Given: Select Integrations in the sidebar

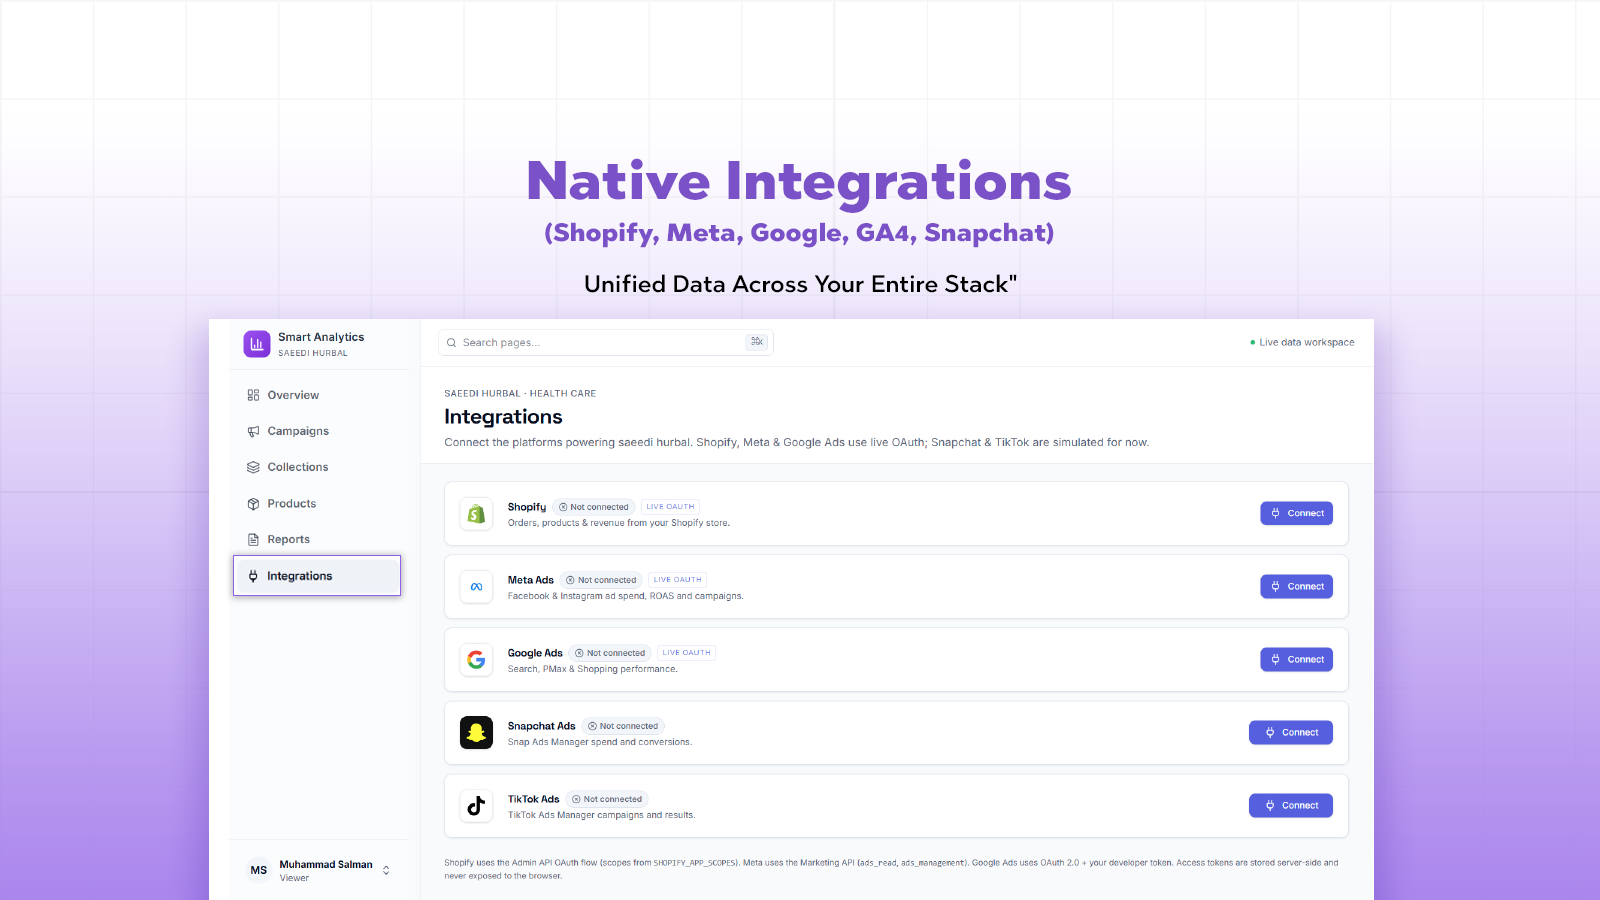Looking at the screenshot, I should [x=317, y=576].
